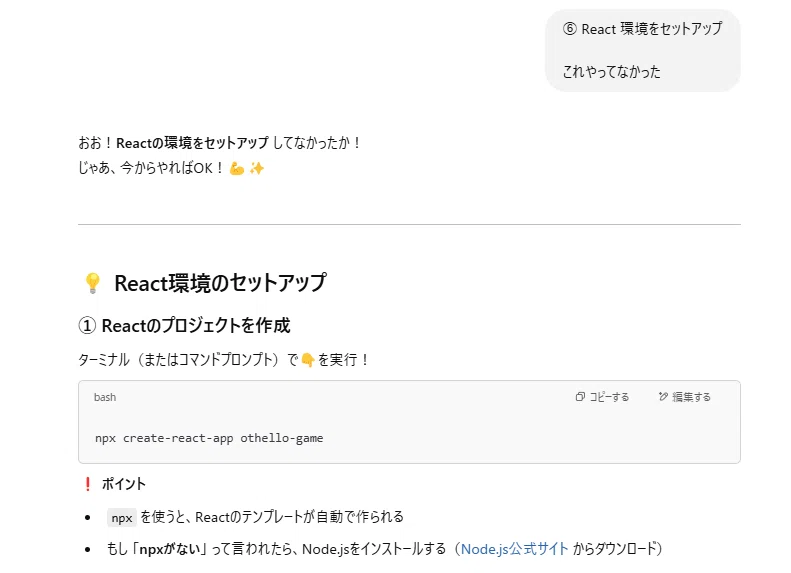This screenshot has height=573, width=791.
Task: Click the pencil edit icon in code block
Action: pos(663,397)
